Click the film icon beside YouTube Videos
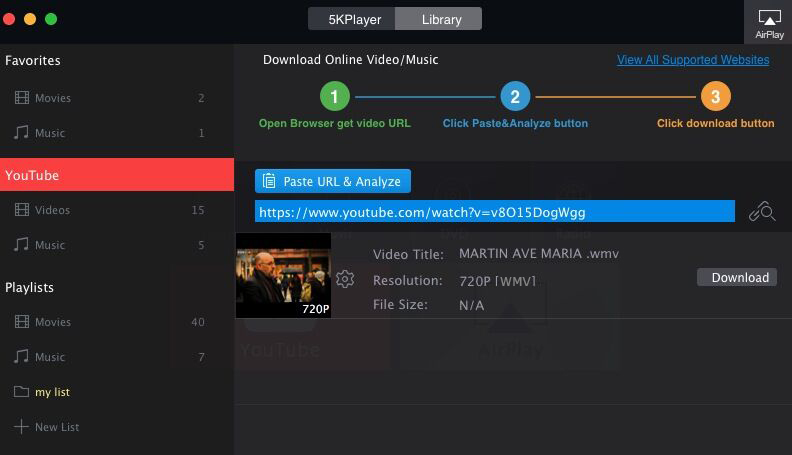 coord(21,210)
